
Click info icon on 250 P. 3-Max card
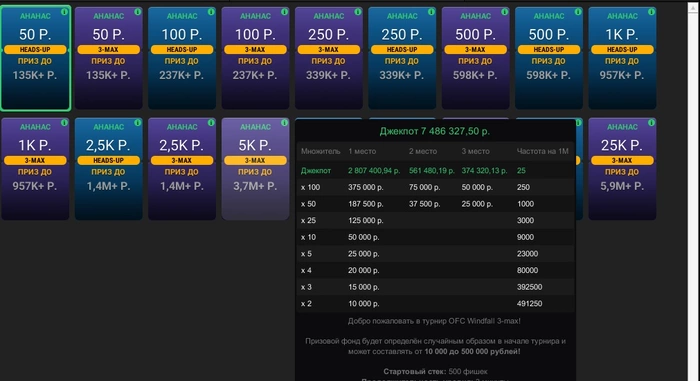point(358,12)
